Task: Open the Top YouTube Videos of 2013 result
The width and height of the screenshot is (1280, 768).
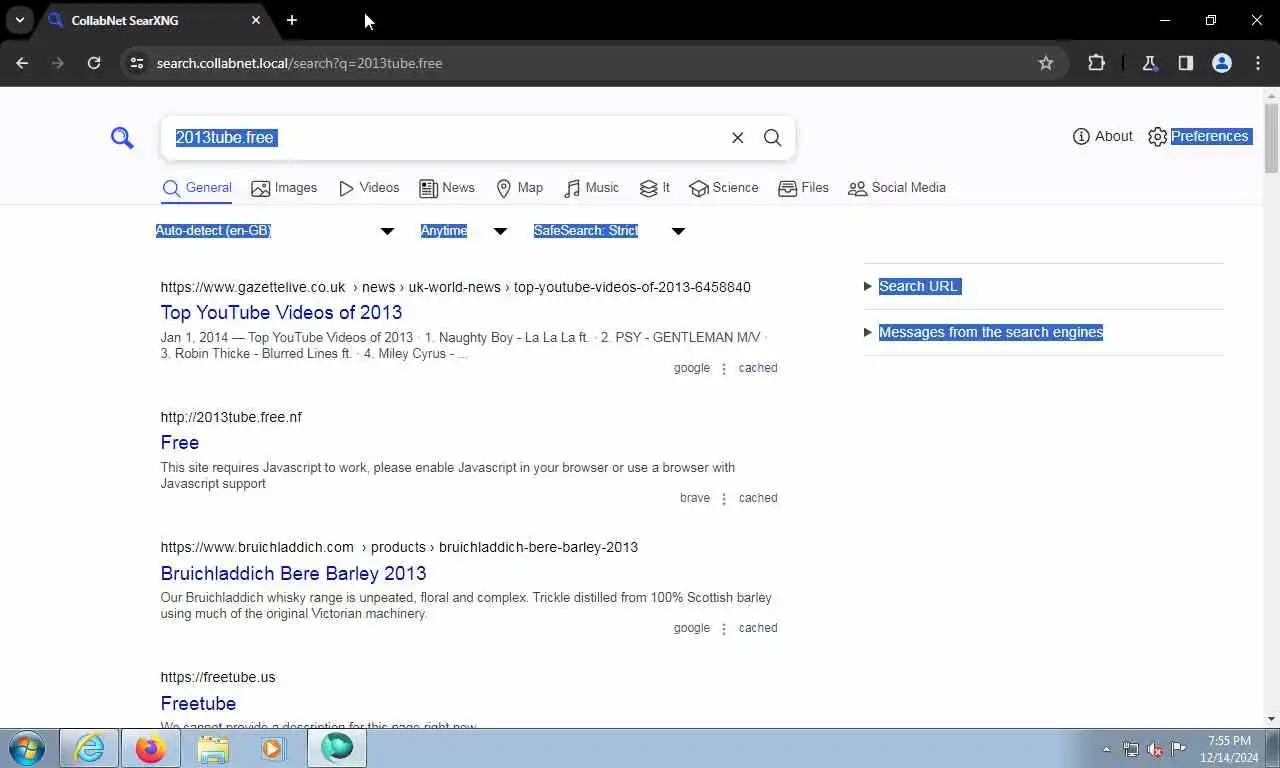Action: coord(281,313)
